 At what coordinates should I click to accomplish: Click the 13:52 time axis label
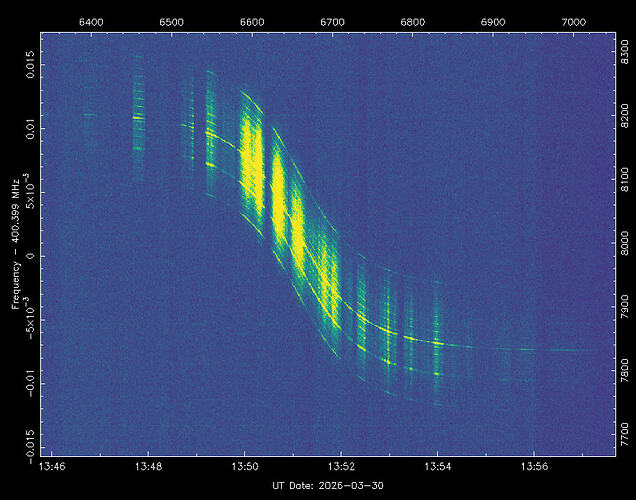click(x=342, y=466)
